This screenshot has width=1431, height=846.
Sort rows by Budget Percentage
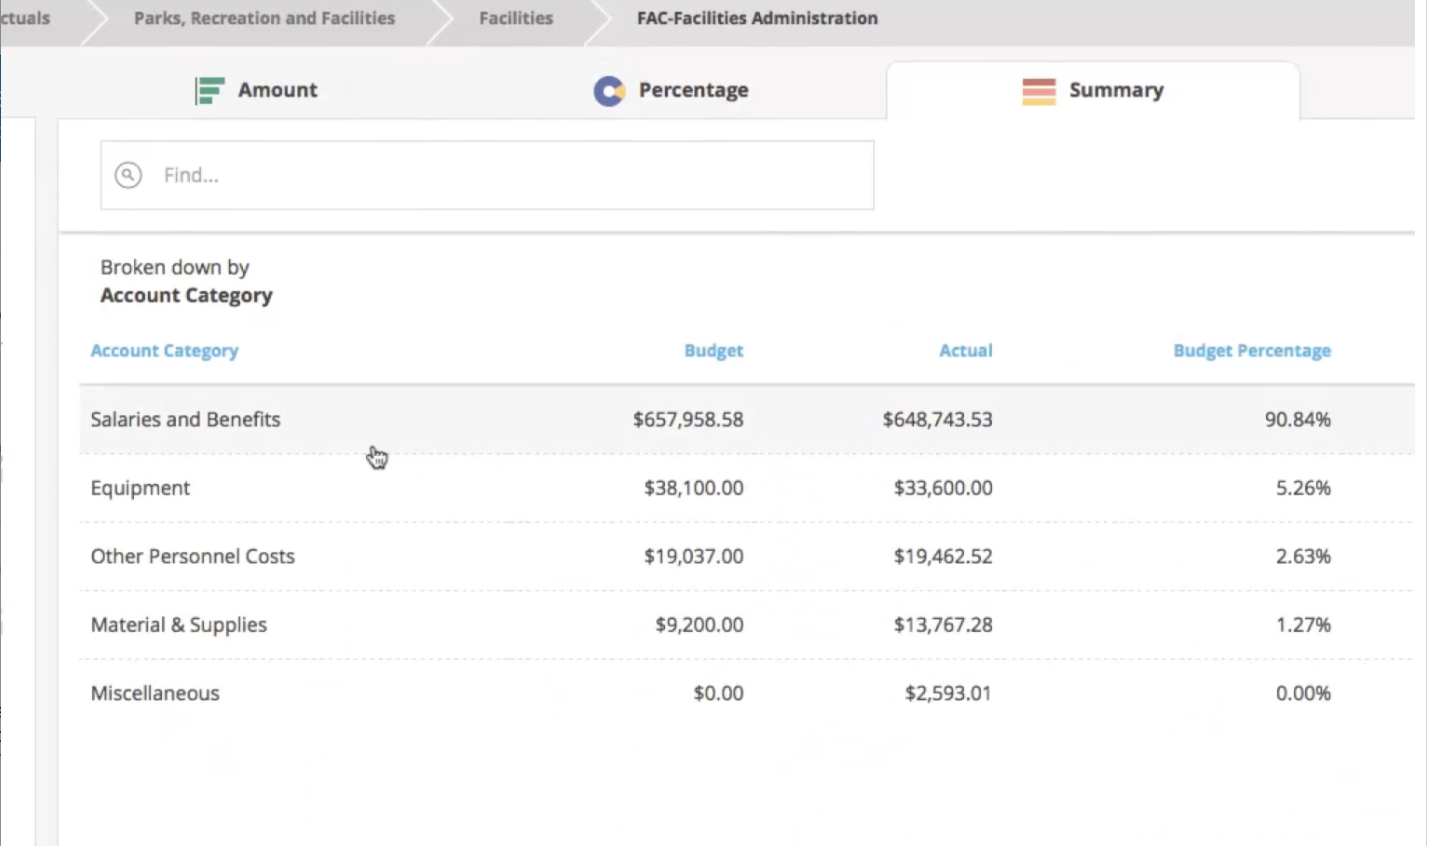pos(1251,350)
